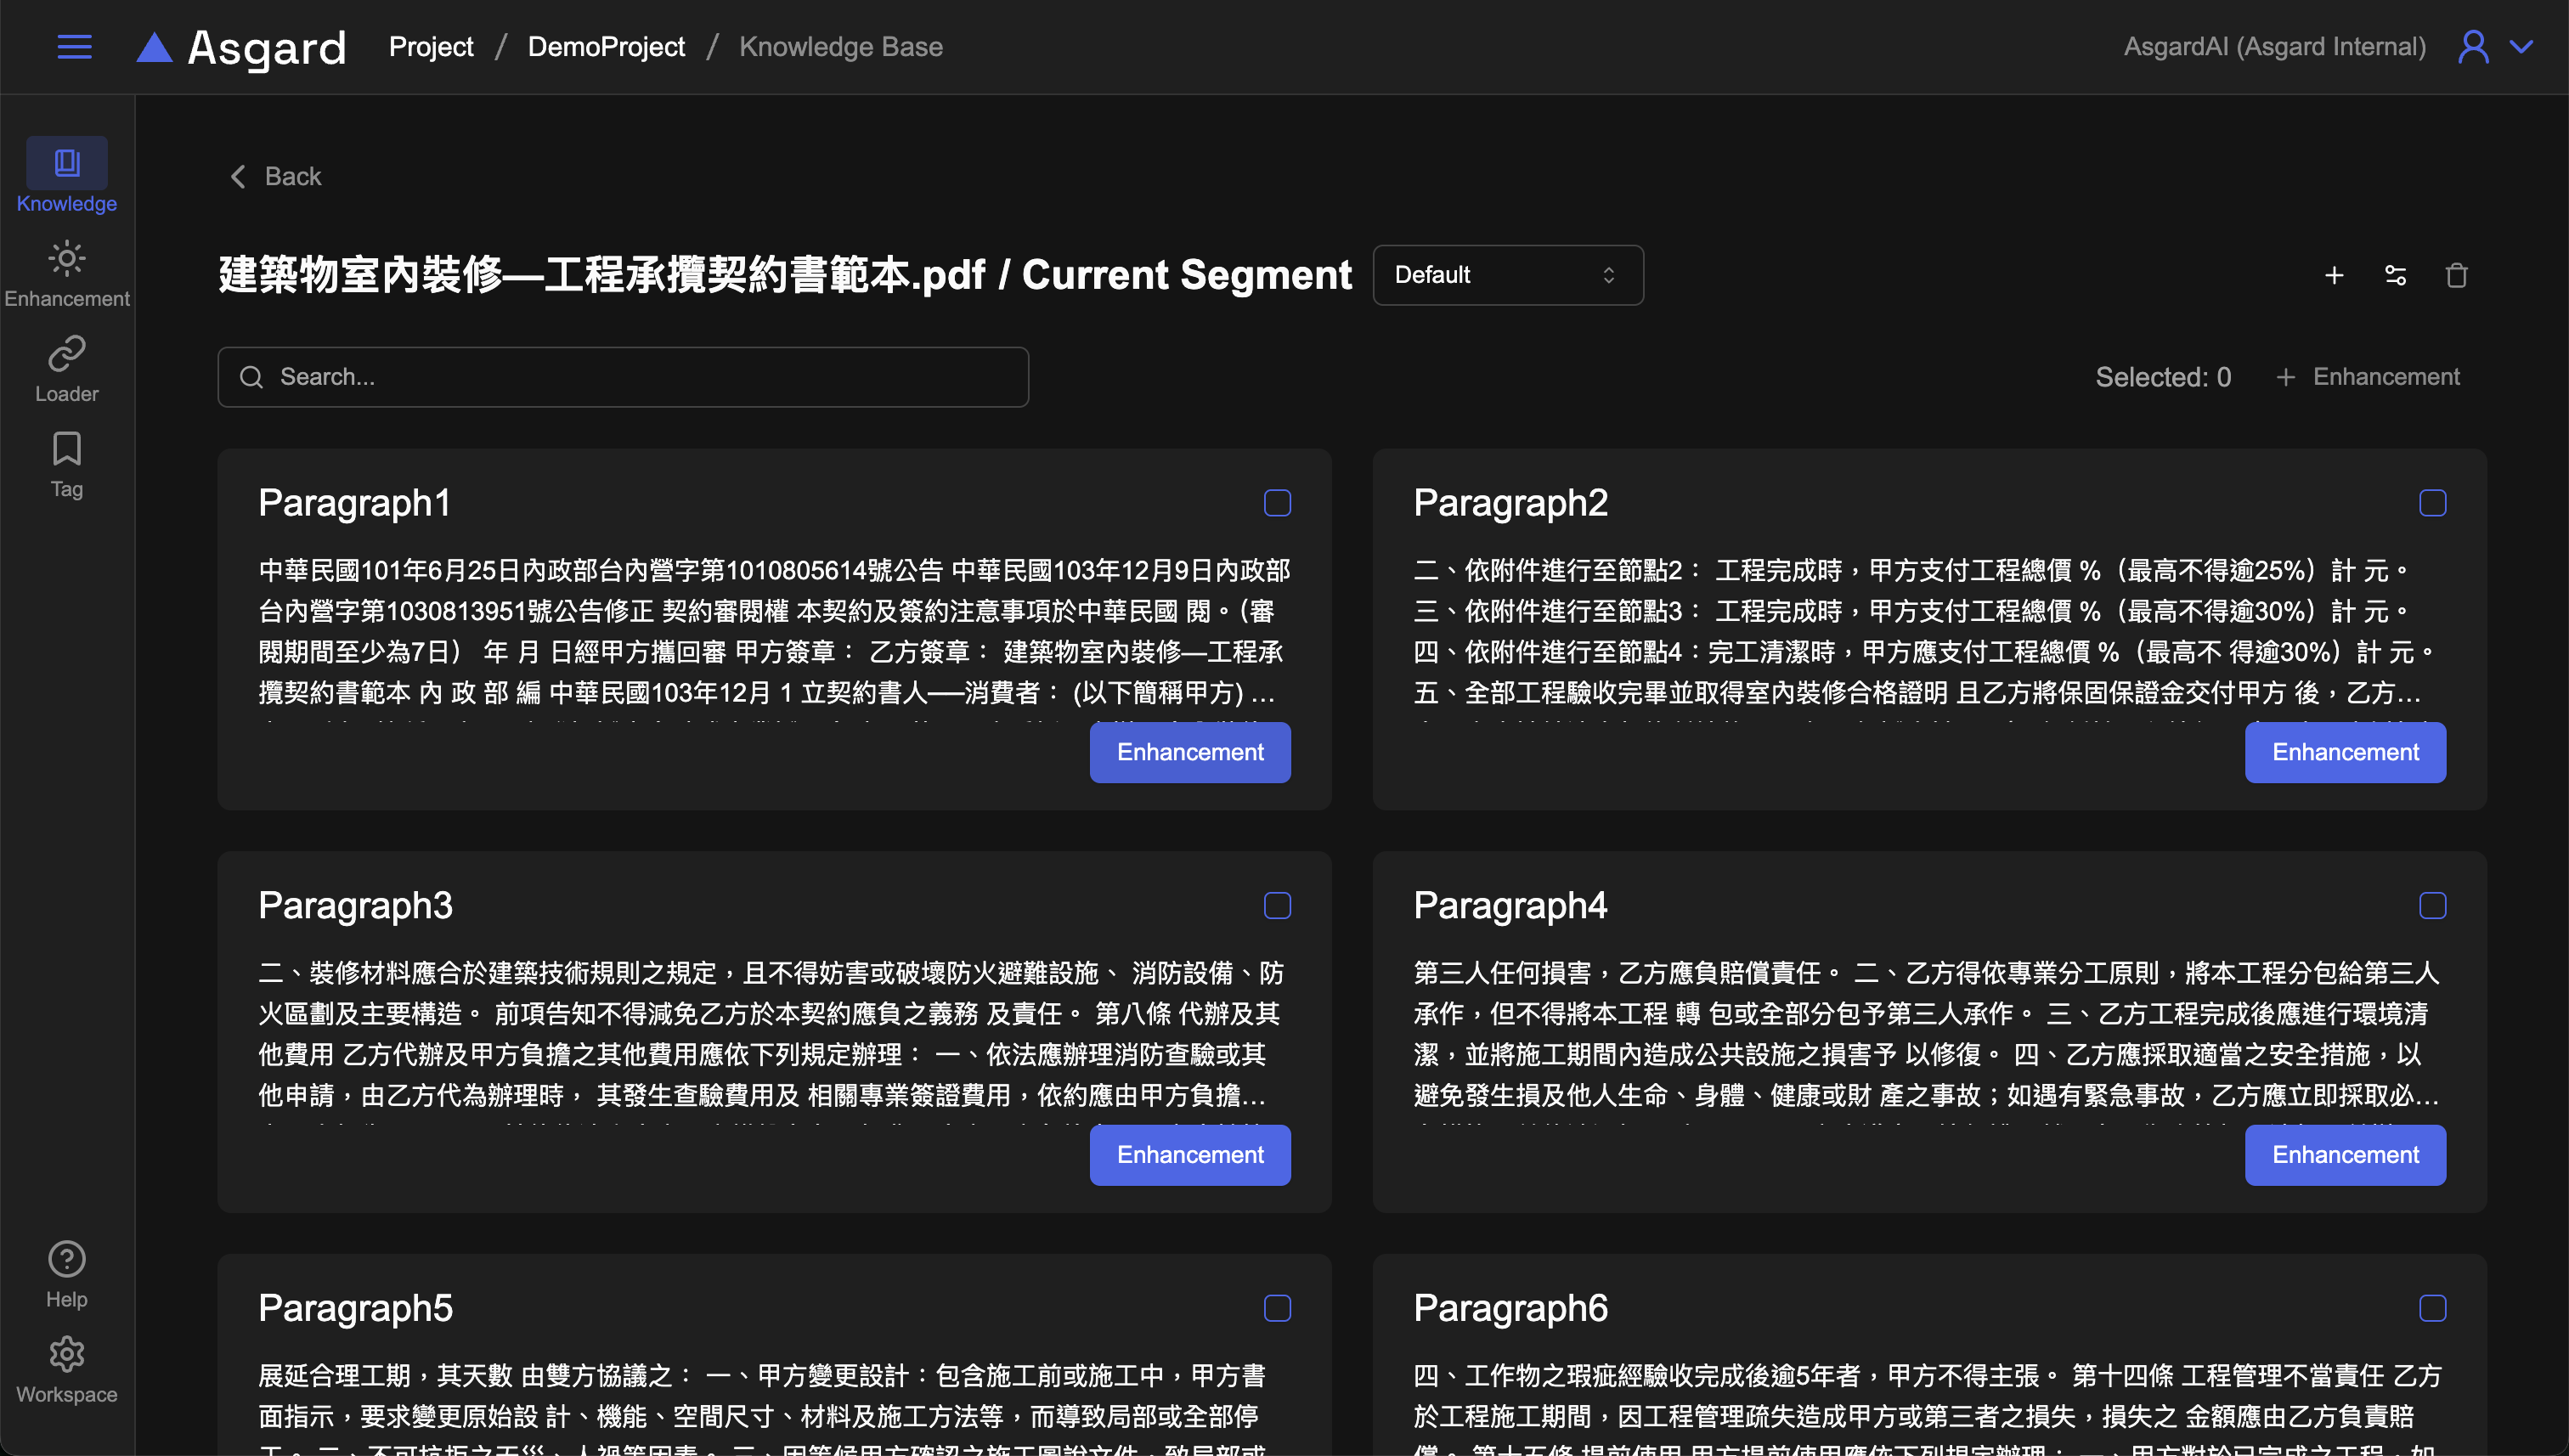Open the segment settings sliders icon

pyautogui.click(x=2395, y=275)
